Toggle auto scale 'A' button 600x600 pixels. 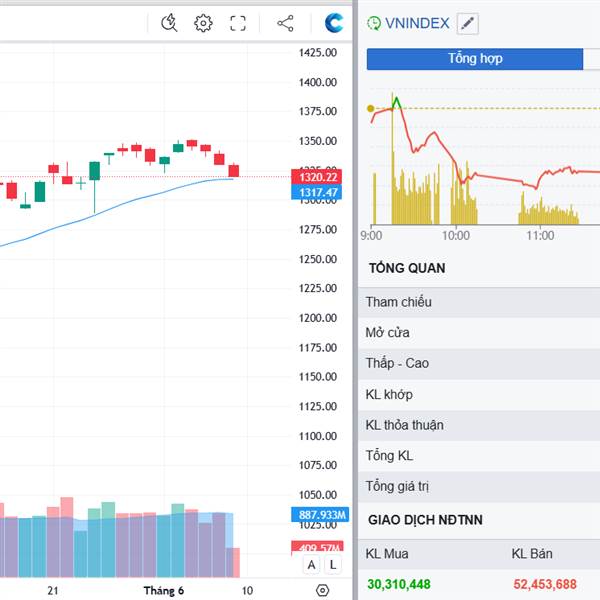(x=311, y=565)
